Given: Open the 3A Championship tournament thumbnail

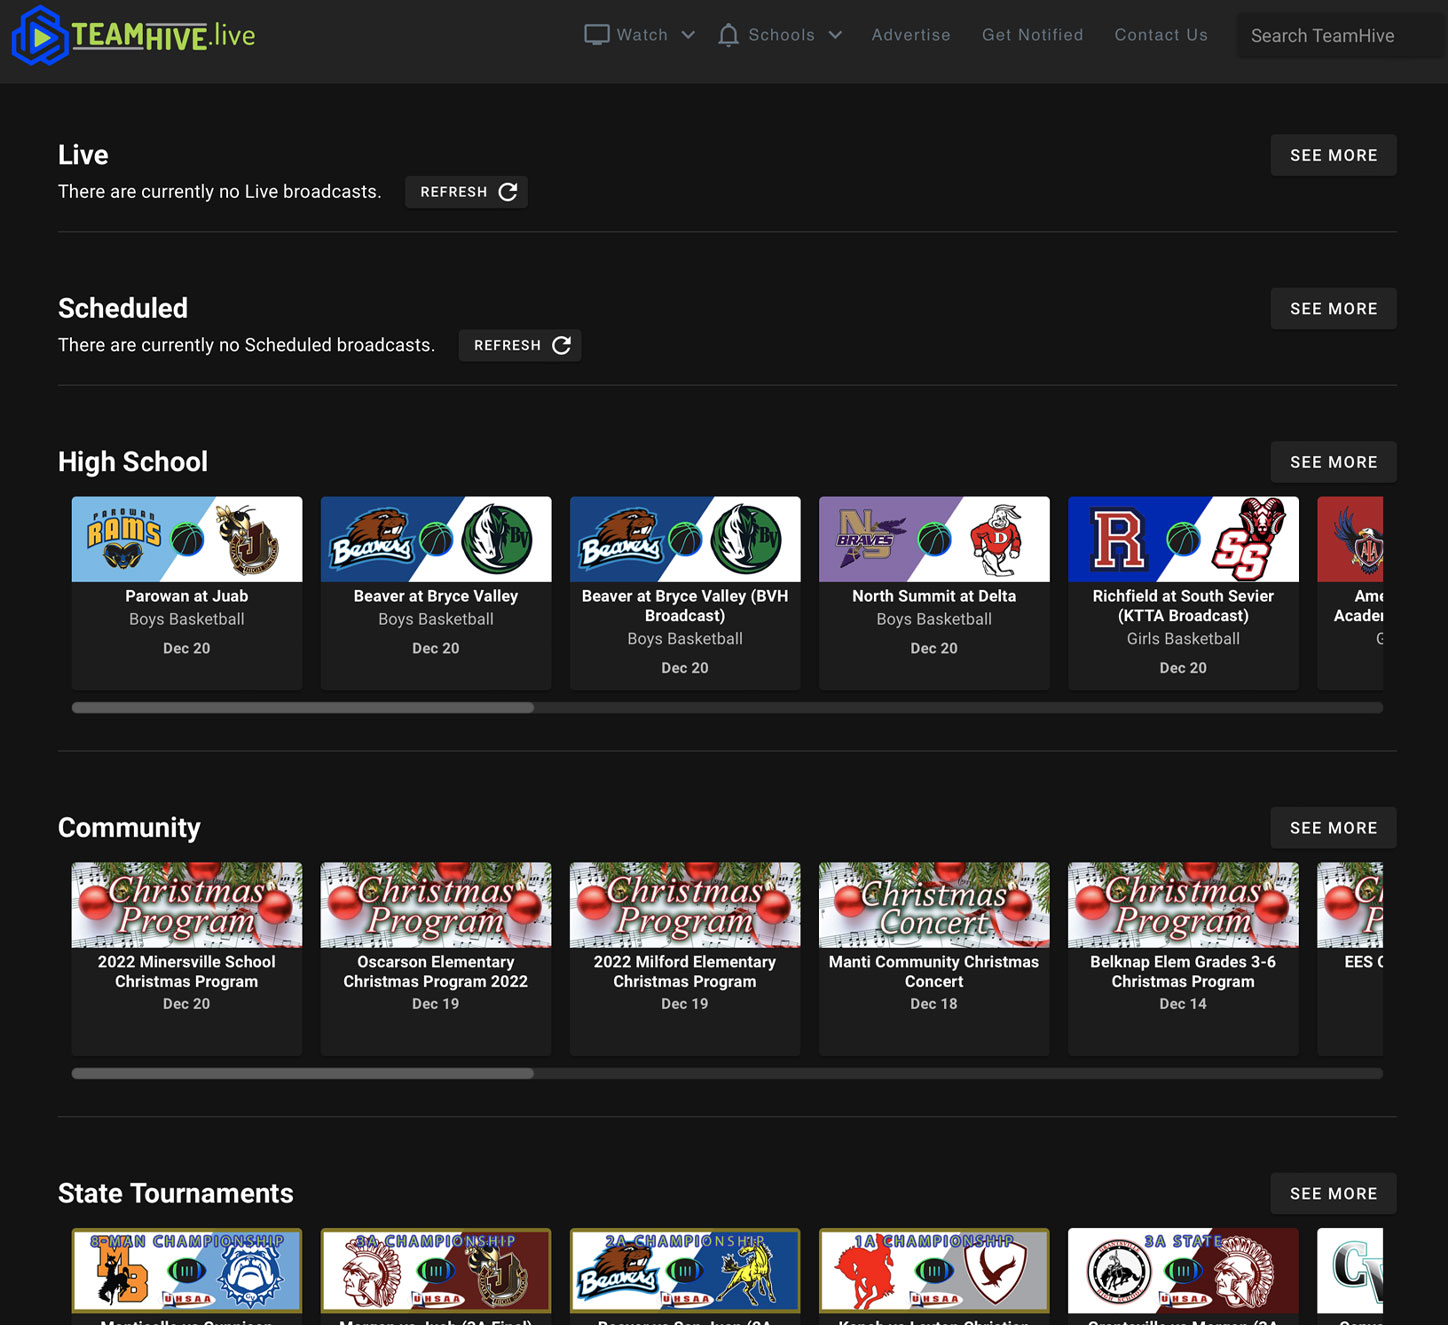Looking at the screenshot, I should click(x=436, y=1271).
